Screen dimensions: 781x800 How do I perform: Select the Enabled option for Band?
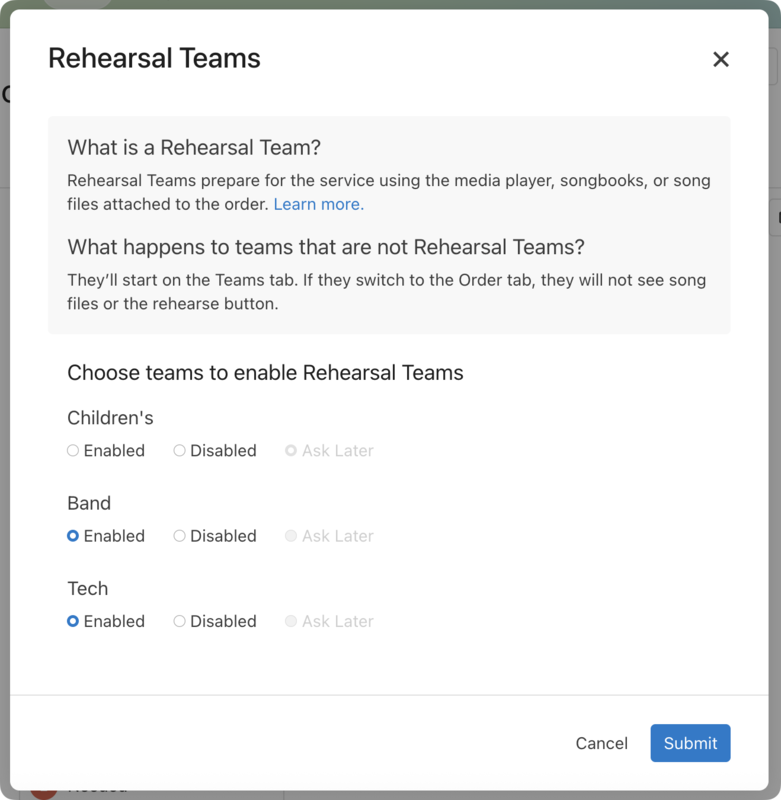[x=72, y=536]
